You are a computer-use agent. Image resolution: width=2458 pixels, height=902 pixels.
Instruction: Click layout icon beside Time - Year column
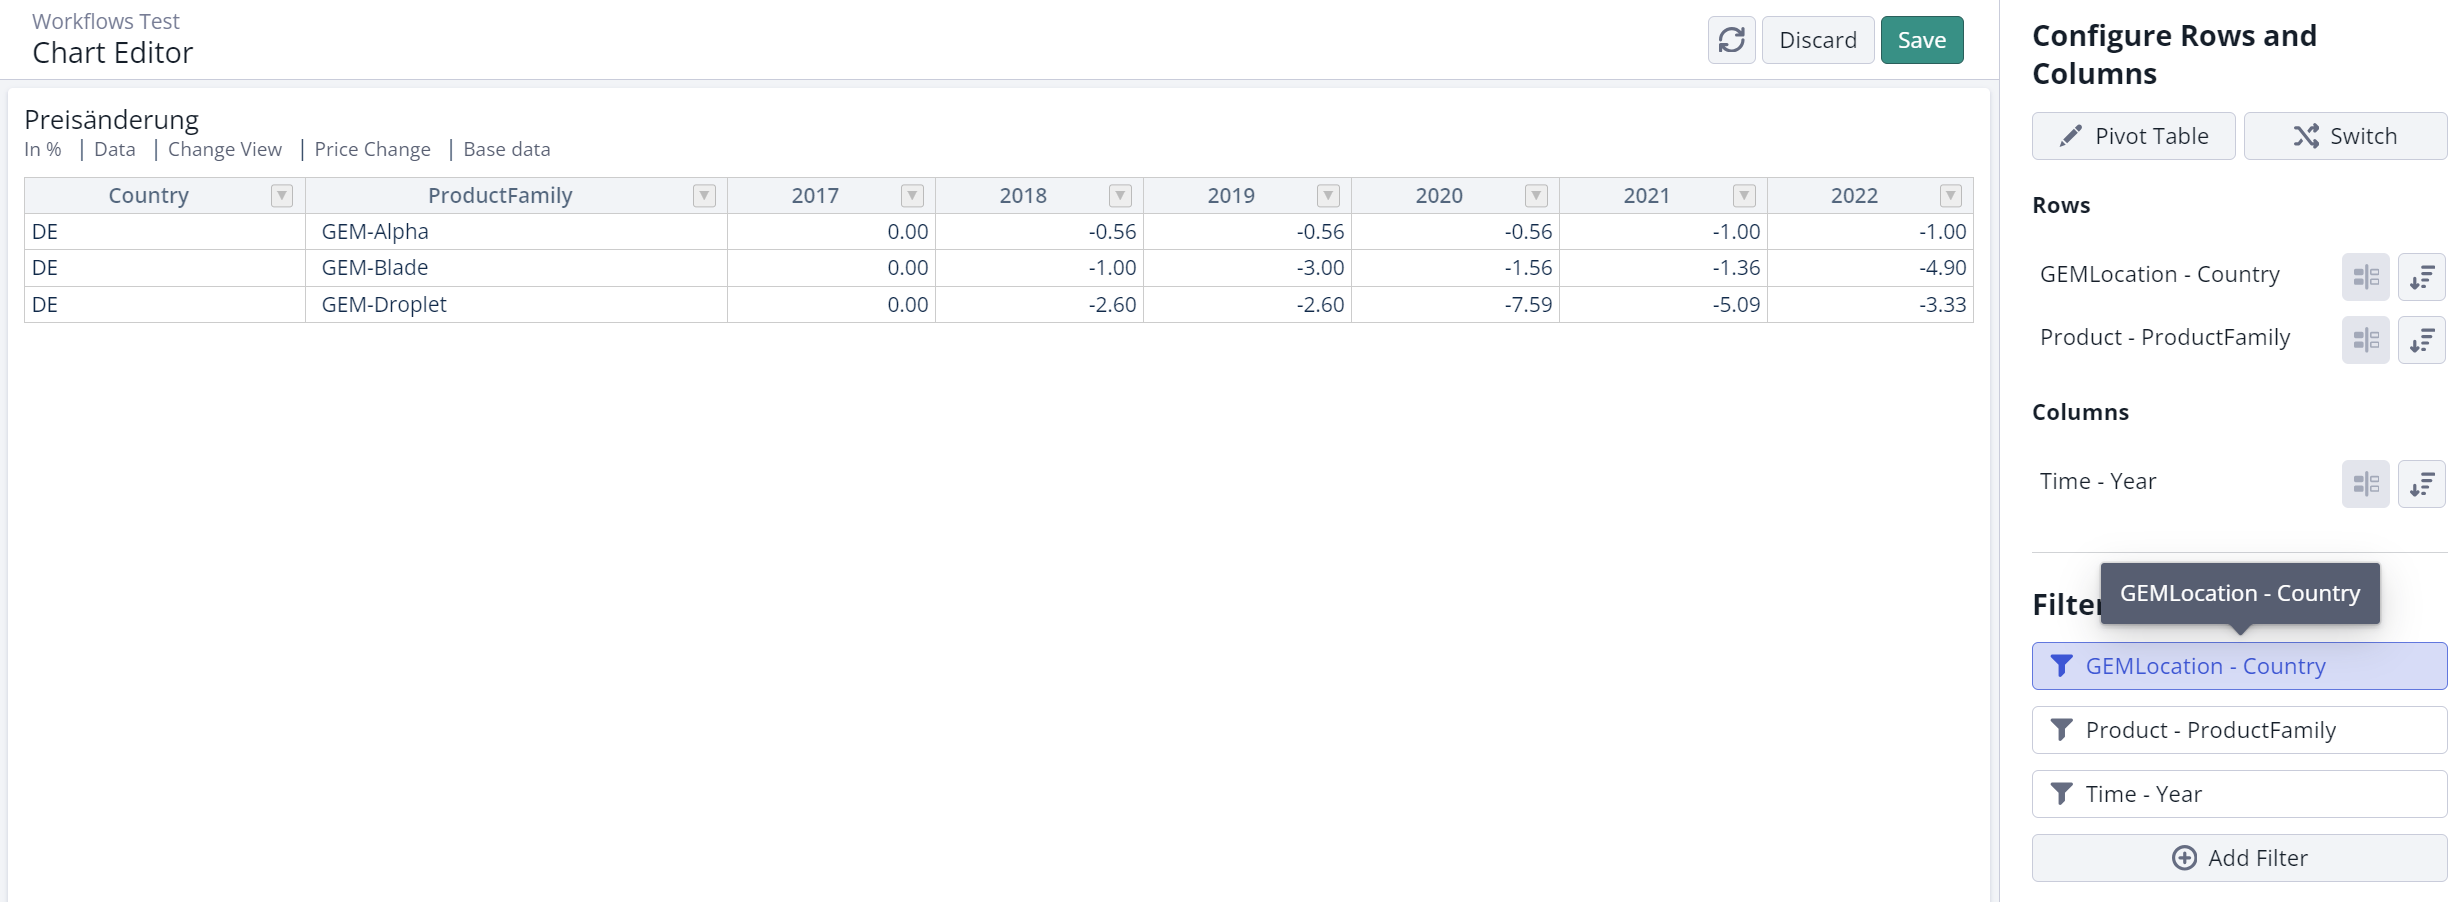point(2365,484)
